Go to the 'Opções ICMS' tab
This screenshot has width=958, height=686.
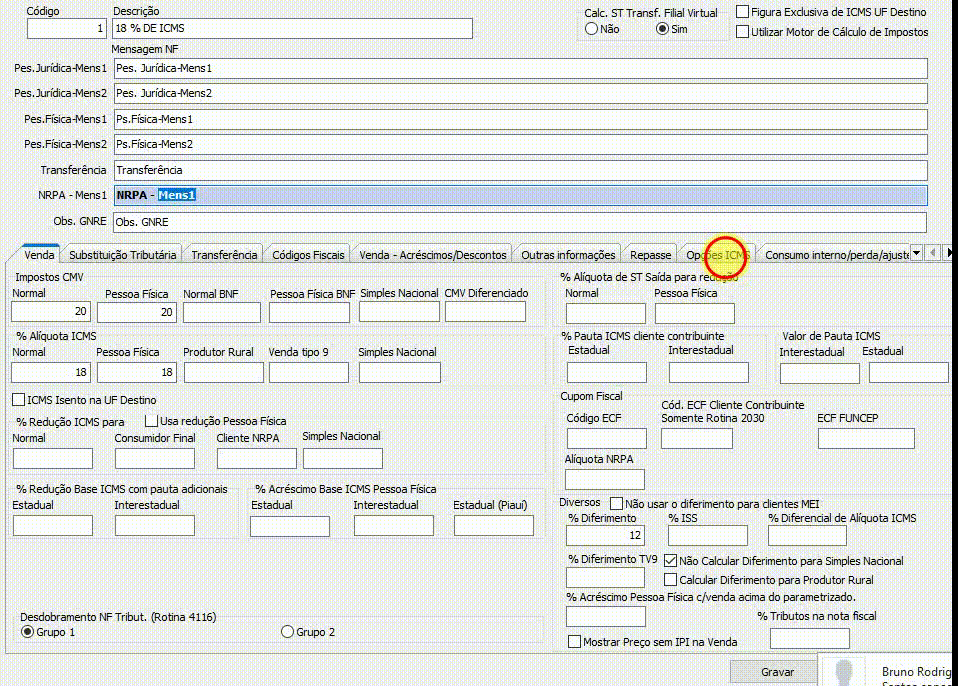[717, 255]
